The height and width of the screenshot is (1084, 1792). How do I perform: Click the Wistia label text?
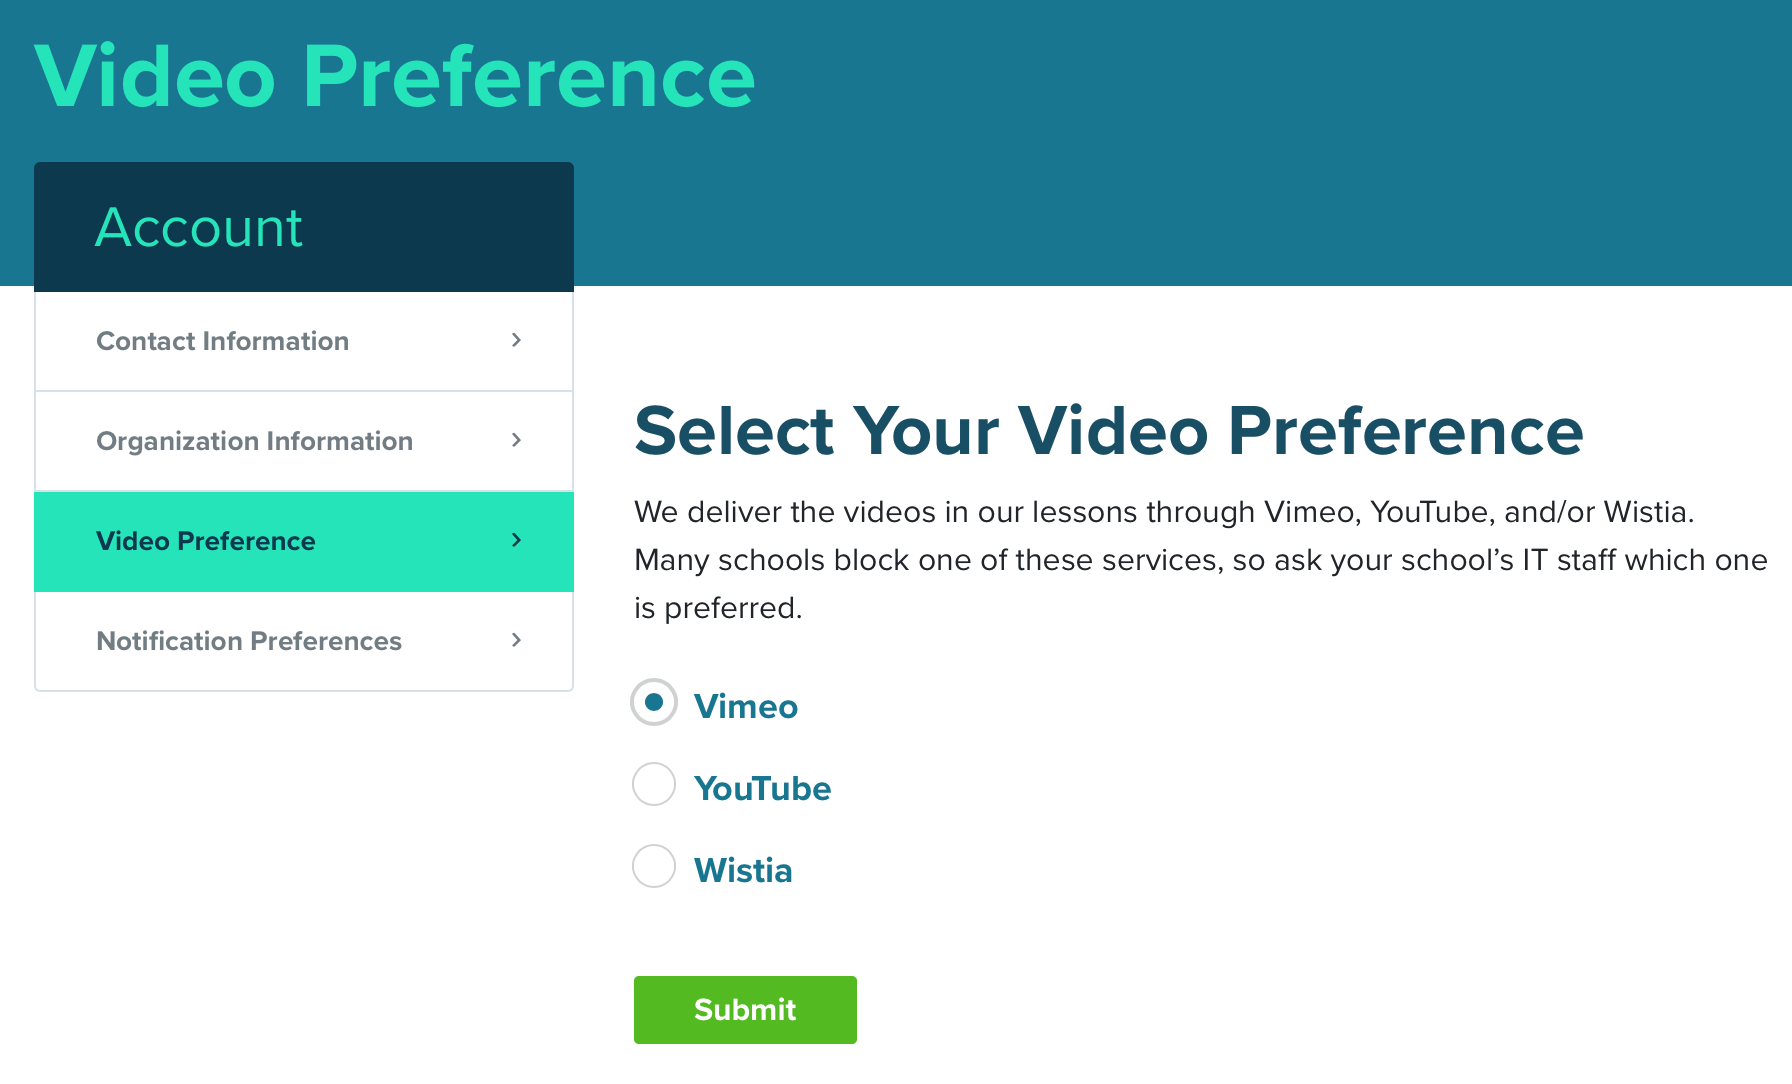743,869
